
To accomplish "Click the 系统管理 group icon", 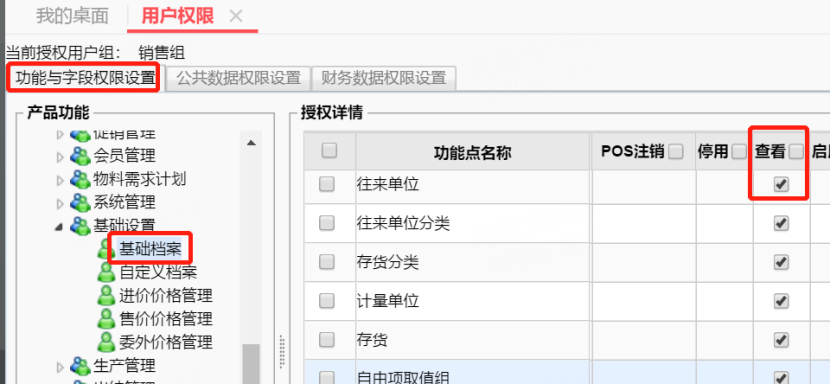I will [80, 202].
